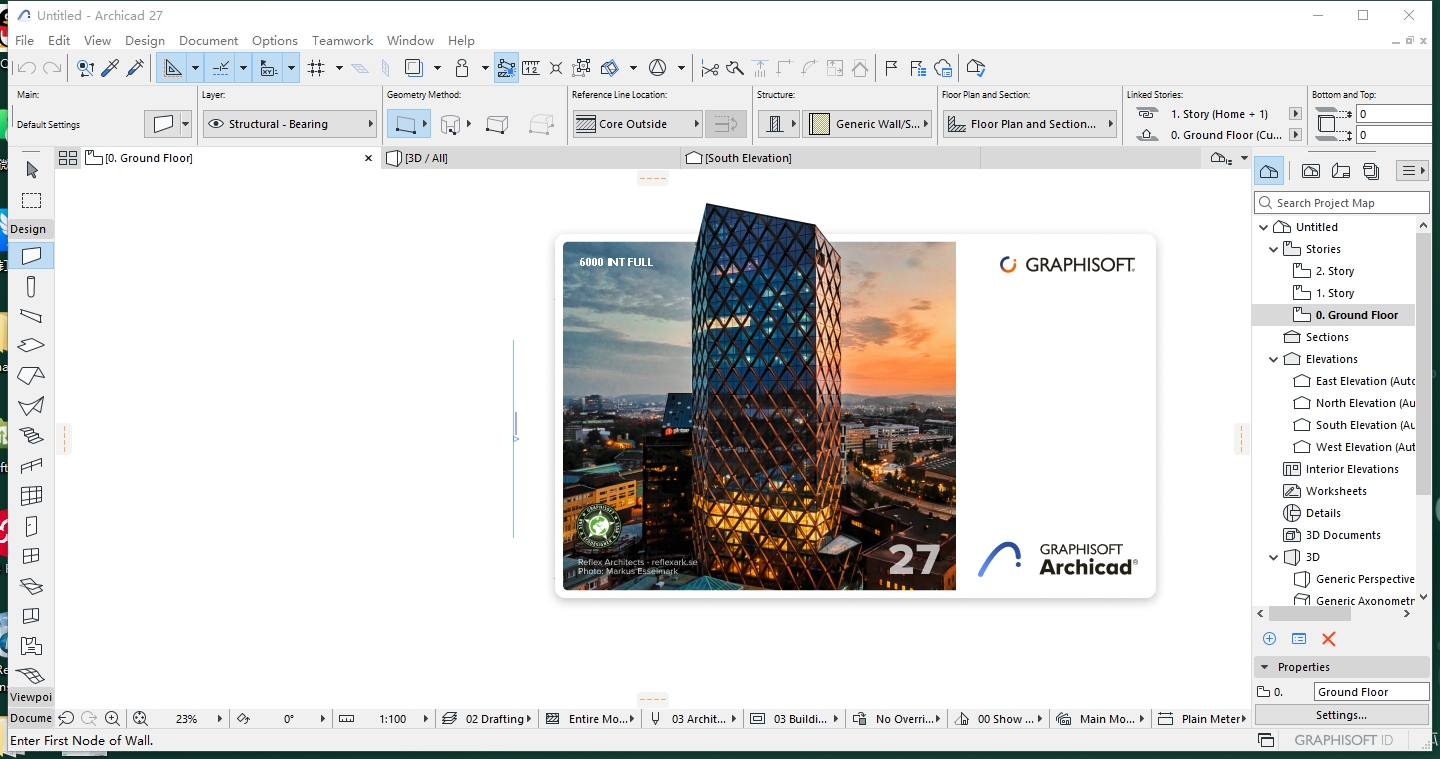
Task: Switch to the South Elevation tab
Action: [831, 158]
